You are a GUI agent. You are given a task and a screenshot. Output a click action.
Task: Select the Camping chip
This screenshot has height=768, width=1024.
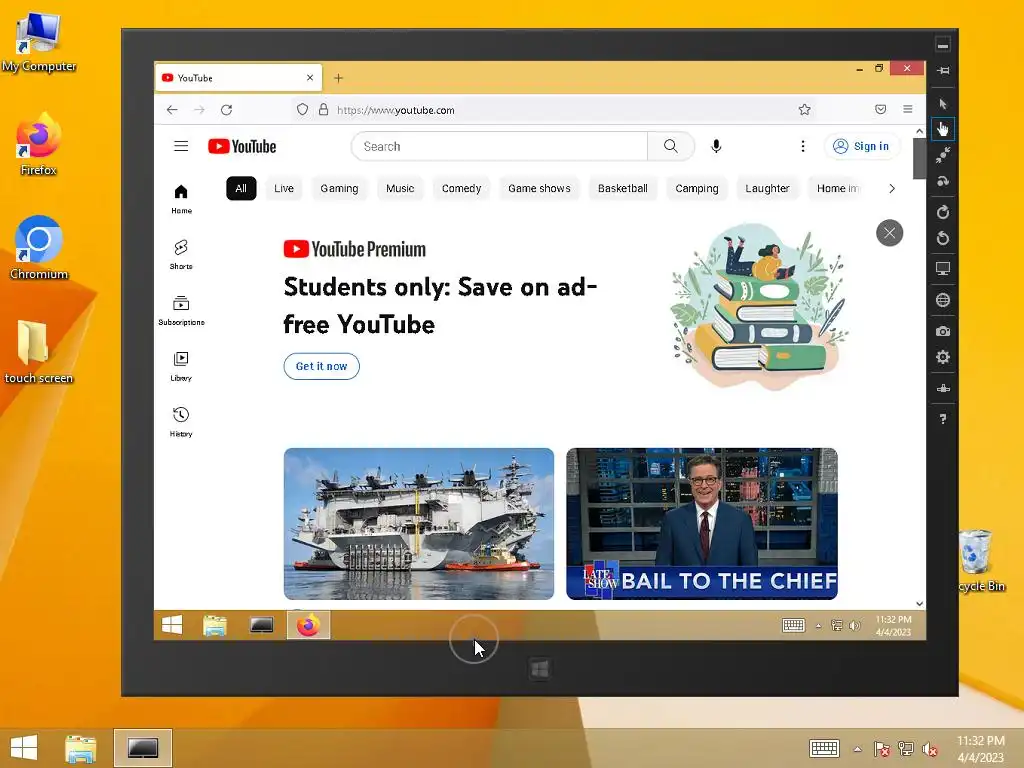[697, 188]
